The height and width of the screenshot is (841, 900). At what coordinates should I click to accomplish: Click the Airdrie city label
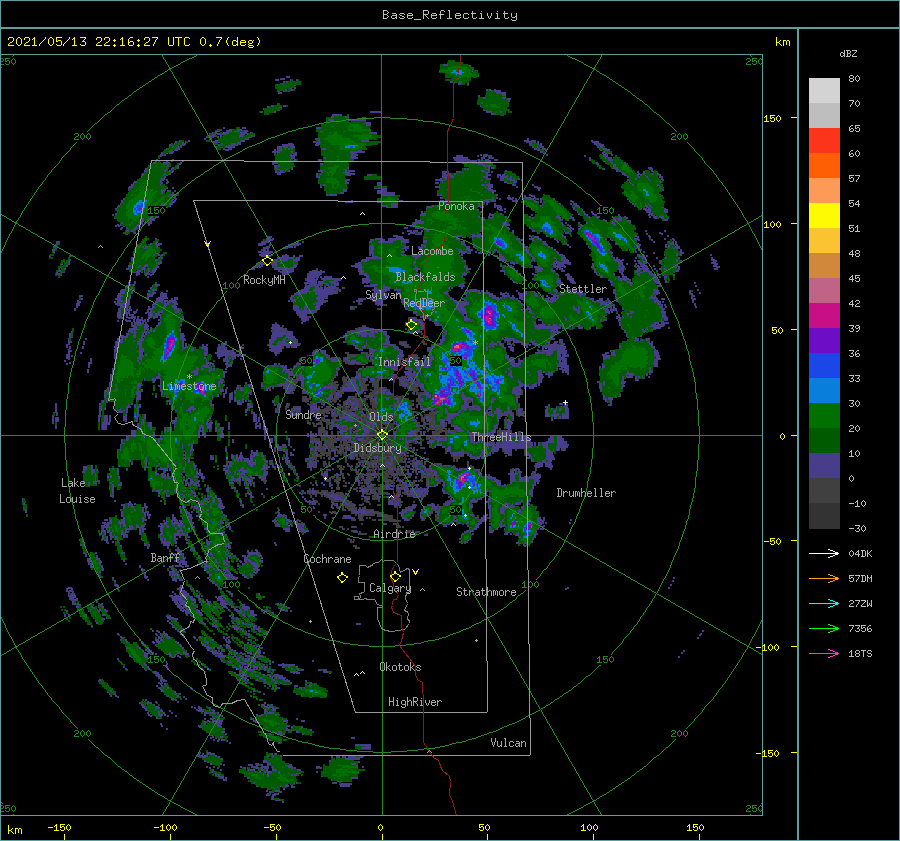[x=394, y=534]
